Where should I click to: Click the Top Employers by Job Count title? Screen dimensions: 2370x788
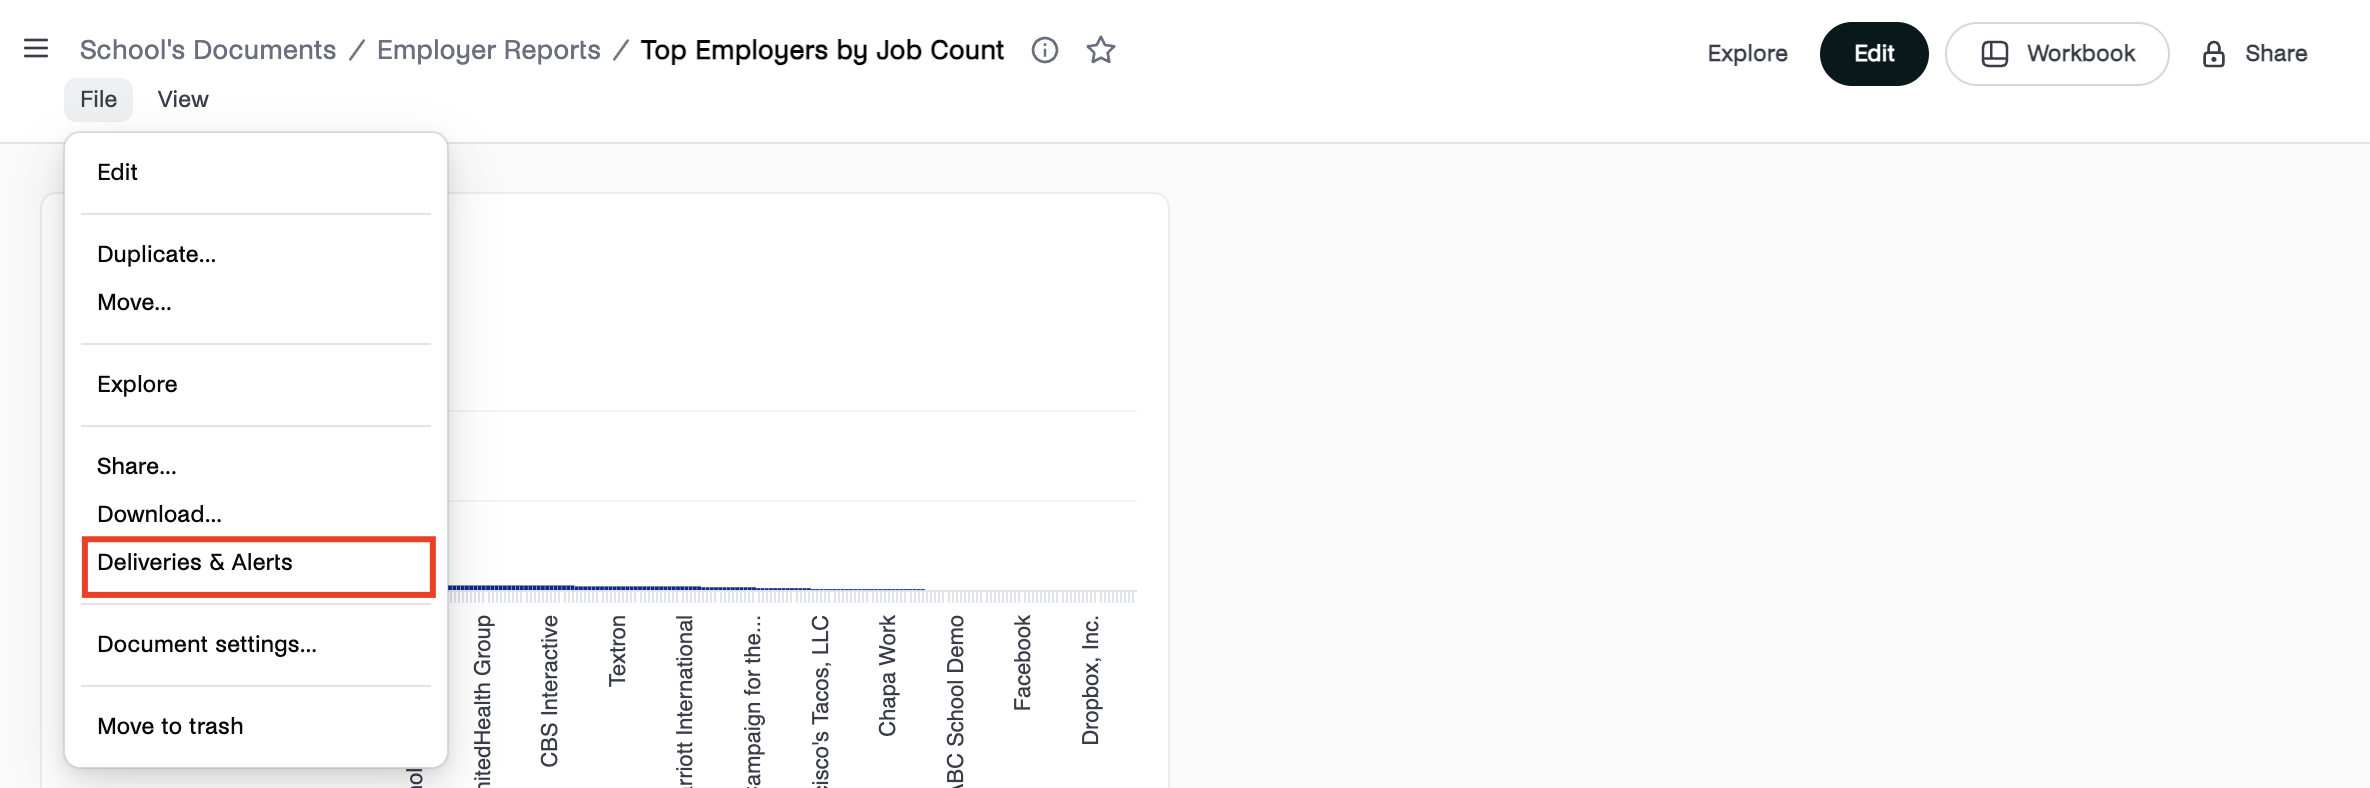point(822,50)
